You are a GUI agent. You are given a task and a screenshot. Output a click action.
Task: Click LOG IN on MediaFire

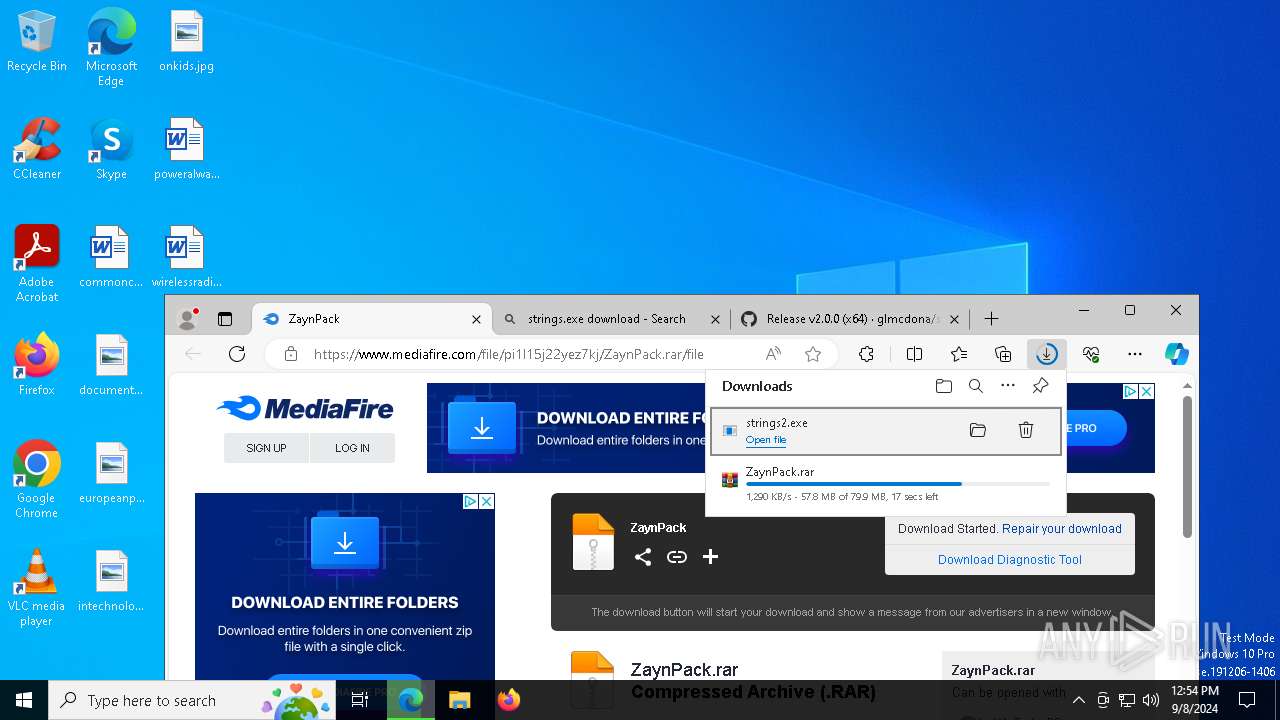point(352,448)
